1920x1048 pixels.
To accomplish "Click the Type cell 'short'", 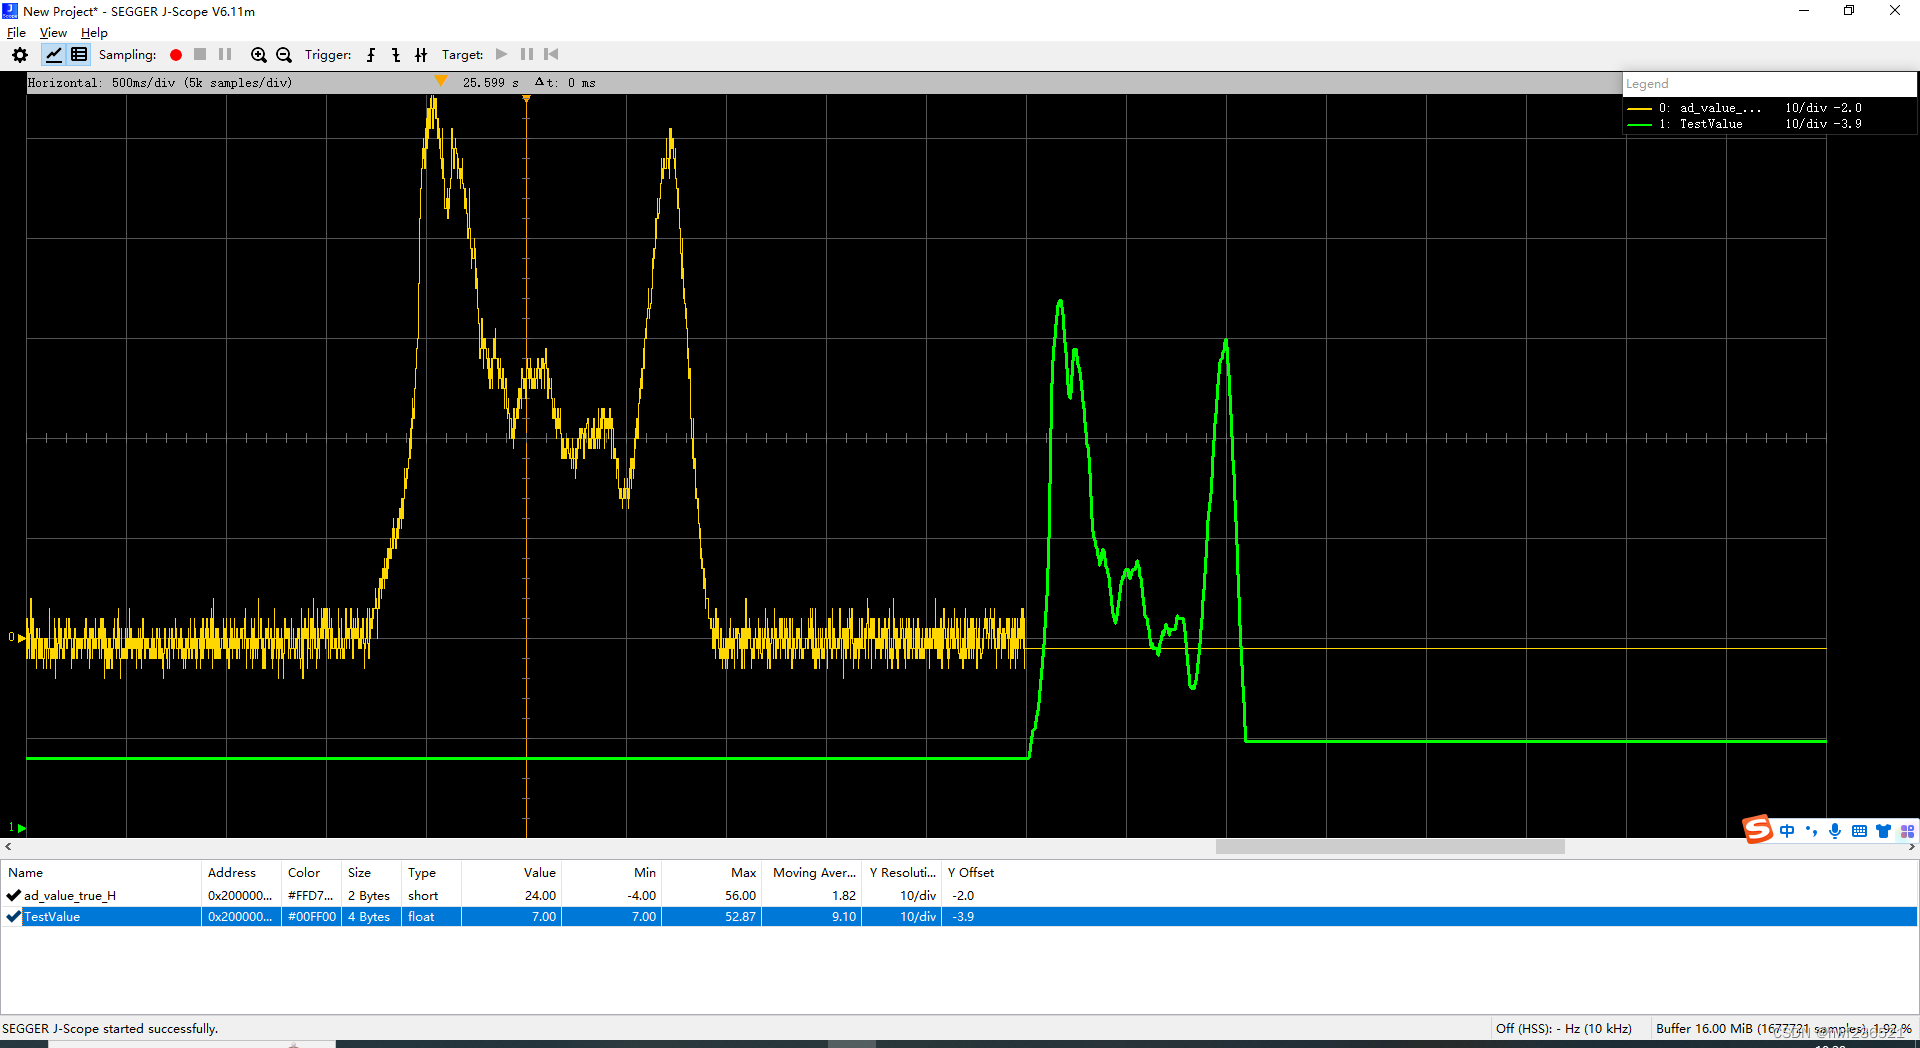I will coord(431,896).
